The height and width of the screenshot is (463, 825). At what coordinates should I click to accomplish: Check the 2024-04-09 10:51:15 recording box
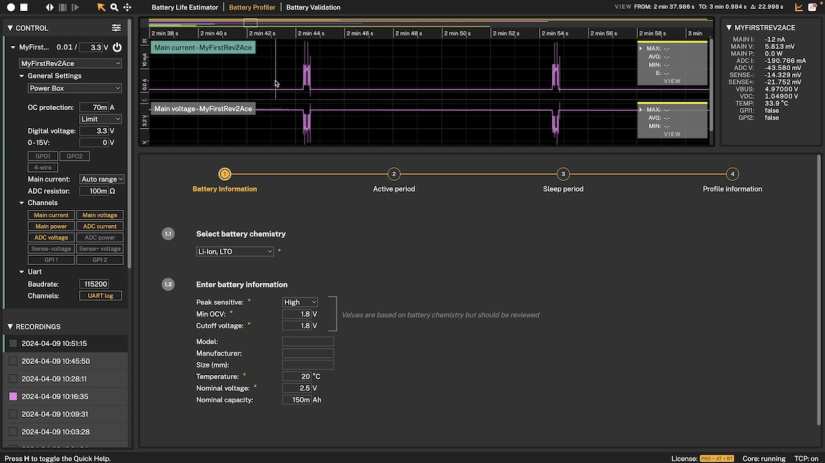coord(13,343)
